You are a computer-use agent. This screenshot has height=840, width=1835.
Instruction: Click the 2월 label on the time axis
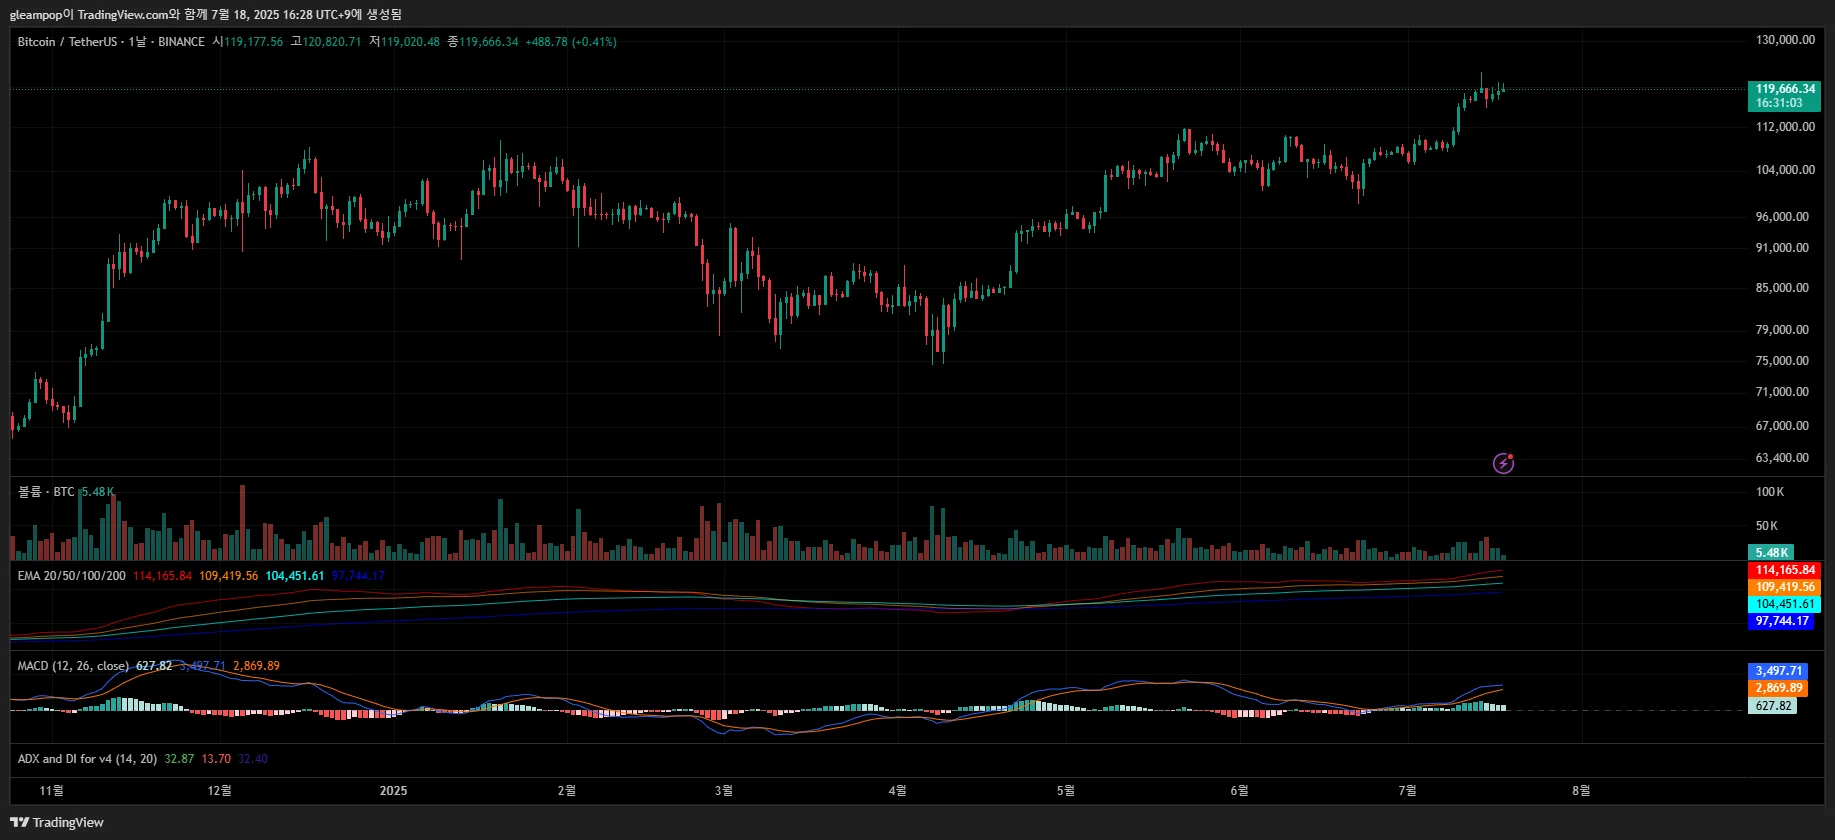point(566,791)
